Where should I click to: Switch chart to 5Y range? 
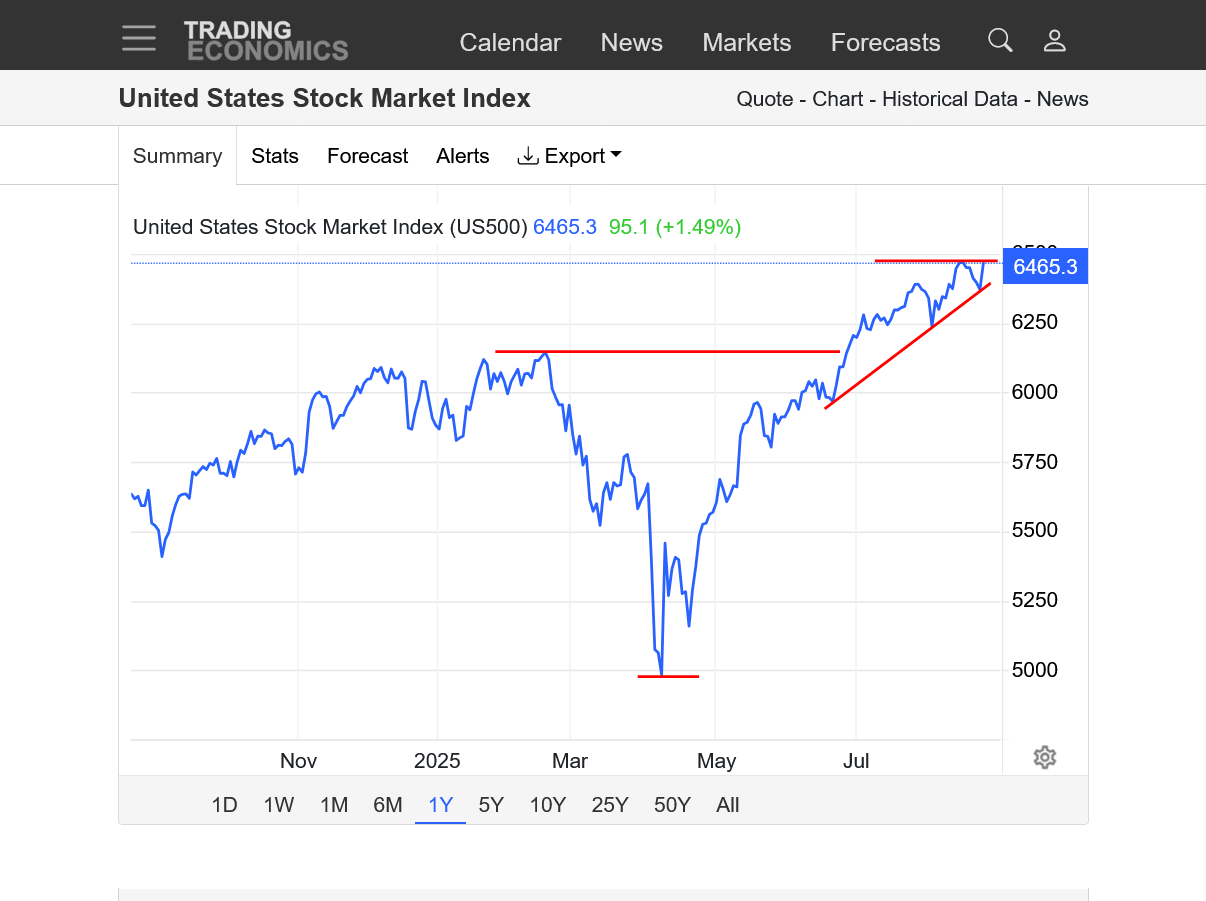pos(491,805)
